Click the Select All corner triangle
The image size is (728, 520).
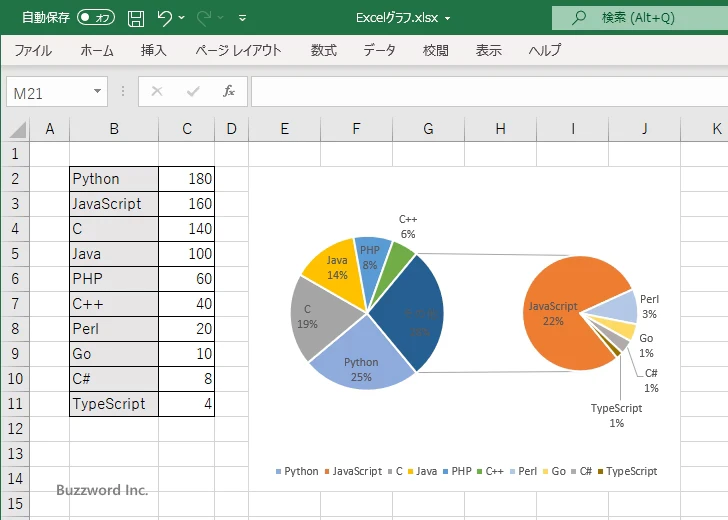(18, 130)
